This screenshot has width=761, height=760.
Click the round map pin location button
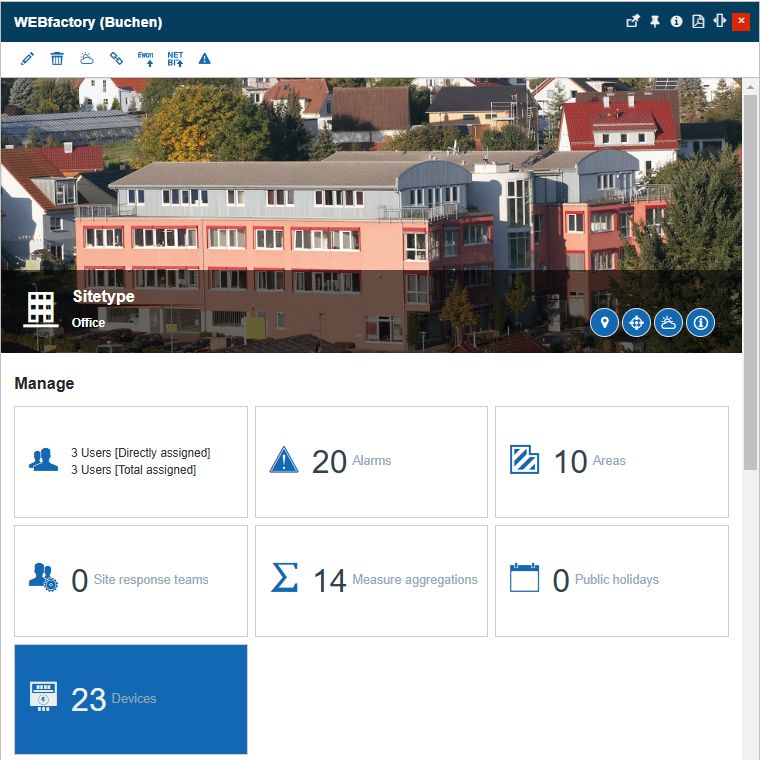tap(604, 323)
